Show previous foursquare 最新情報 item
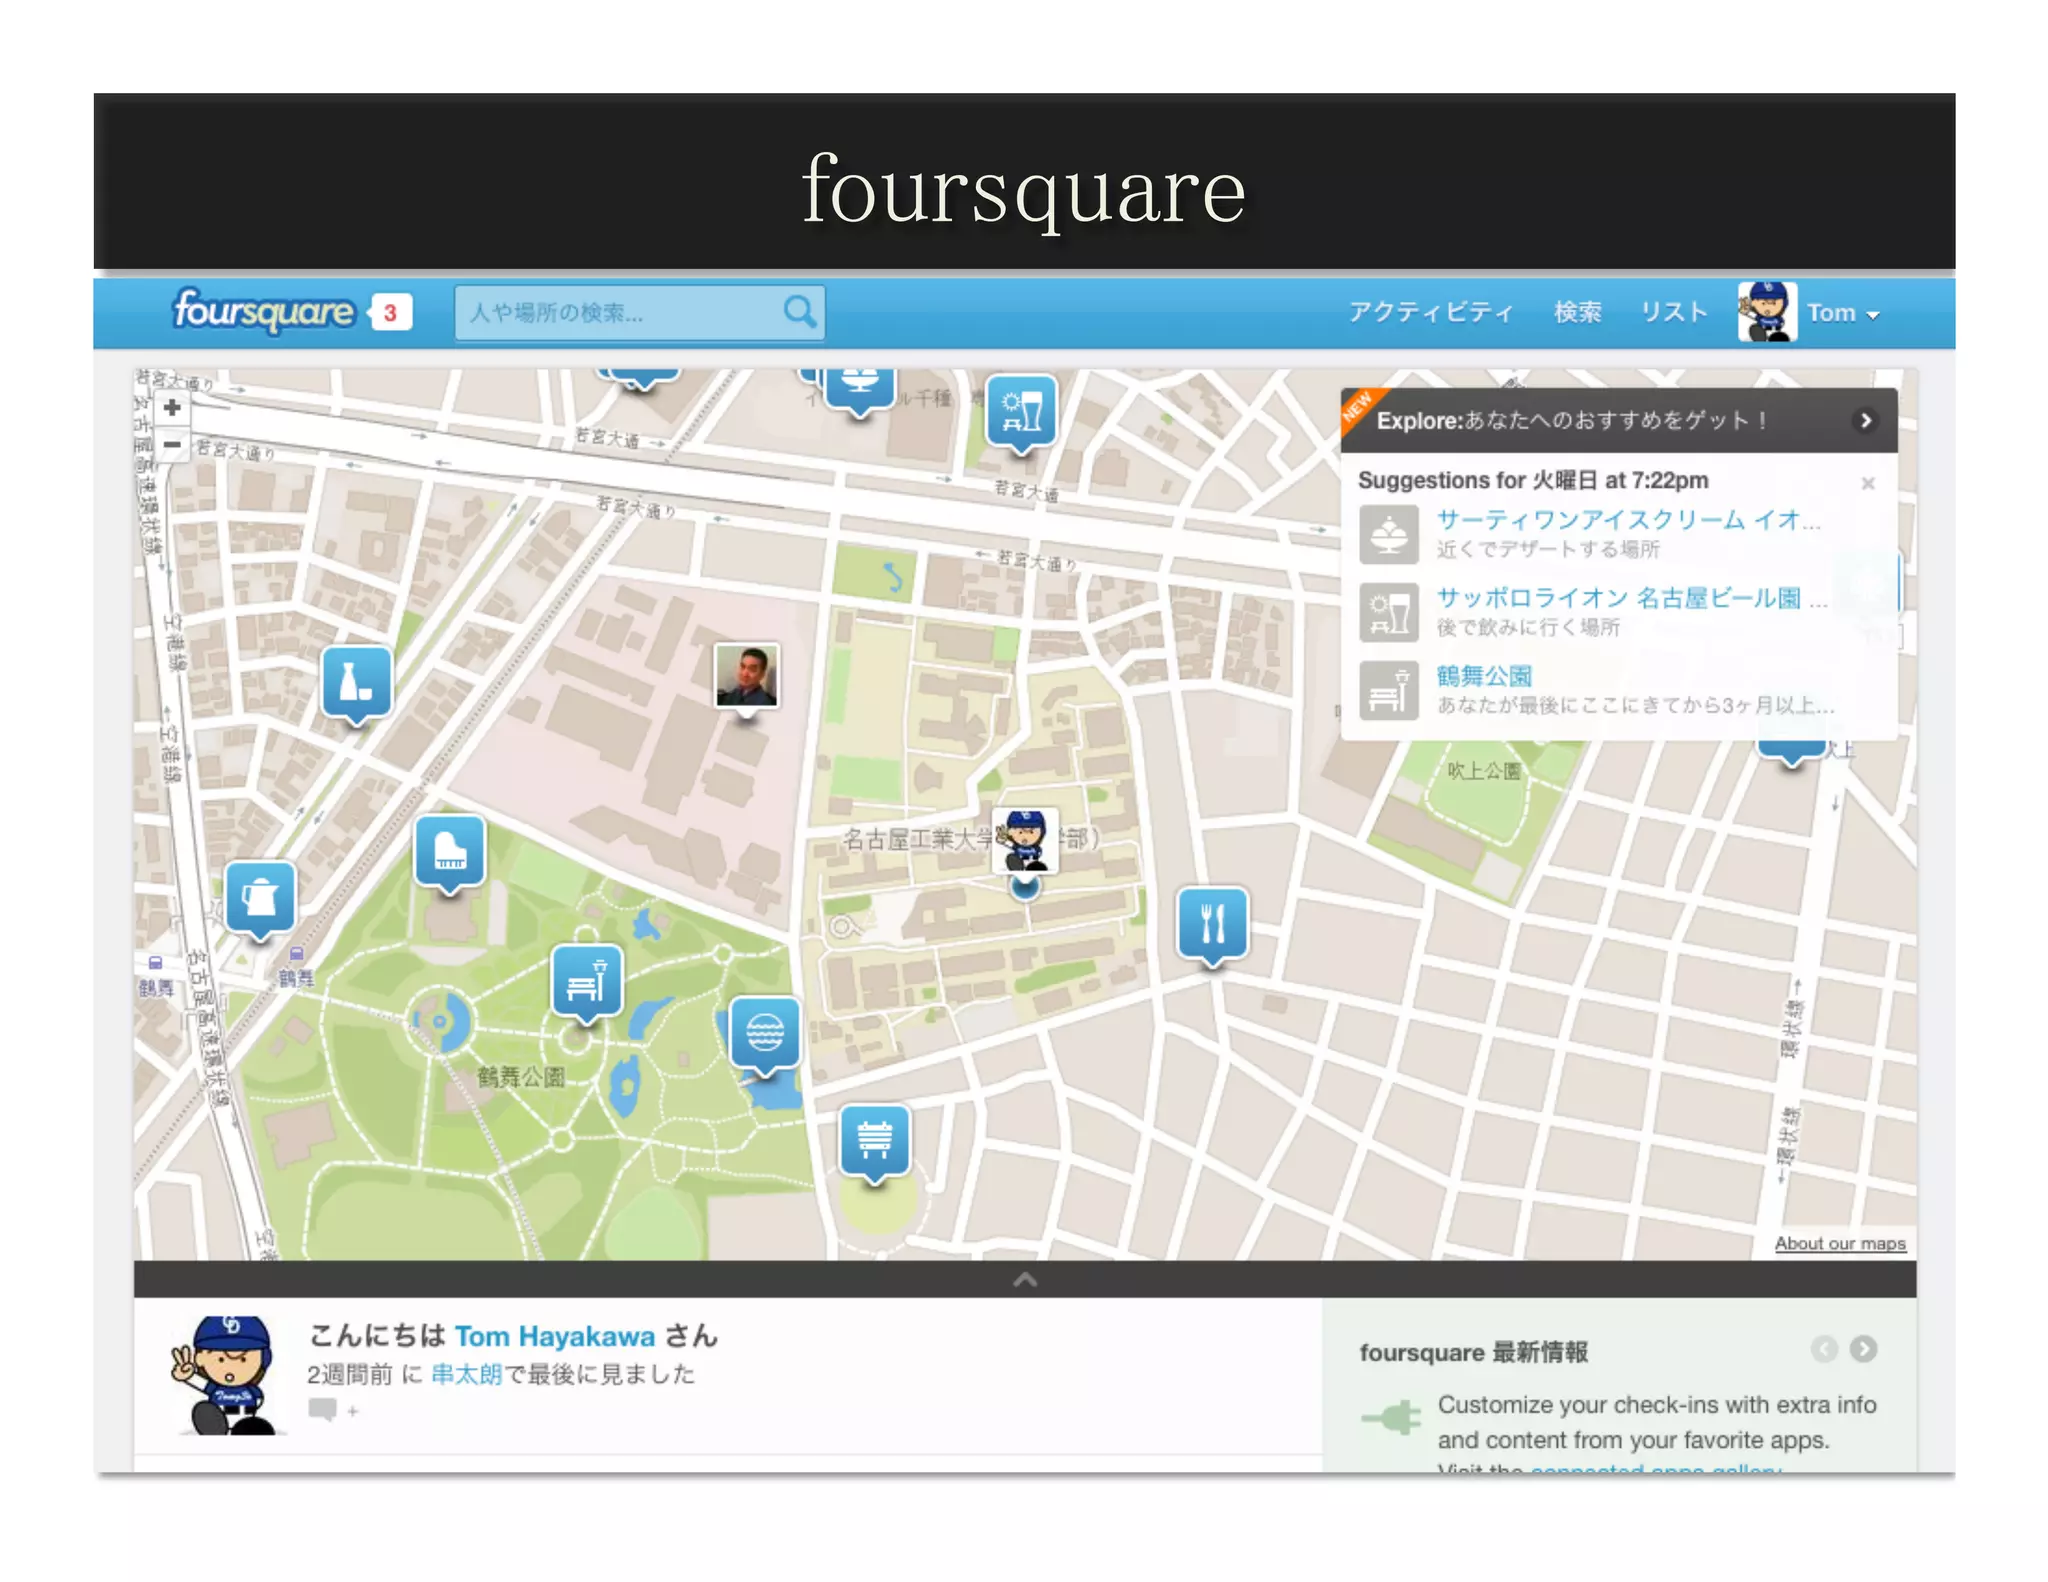This screenshot has width=2048, height=1582. pos(1824,1349)
